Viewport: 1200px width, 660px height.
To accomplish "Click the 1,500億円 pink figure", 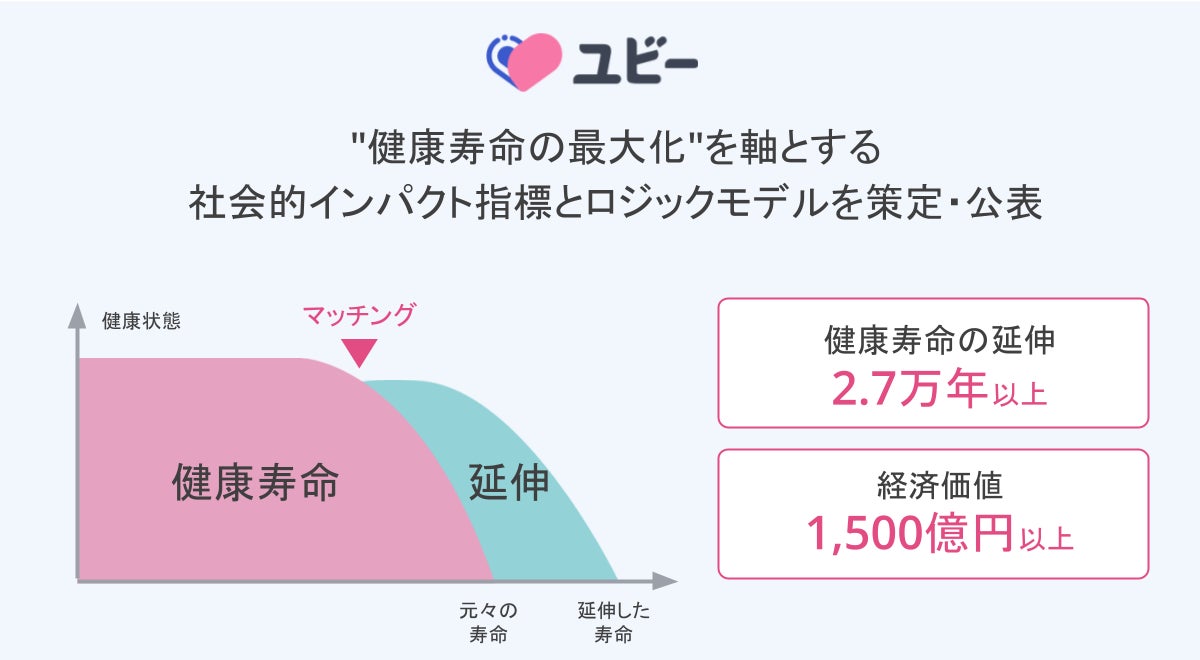I will click(x=908, y=536).
